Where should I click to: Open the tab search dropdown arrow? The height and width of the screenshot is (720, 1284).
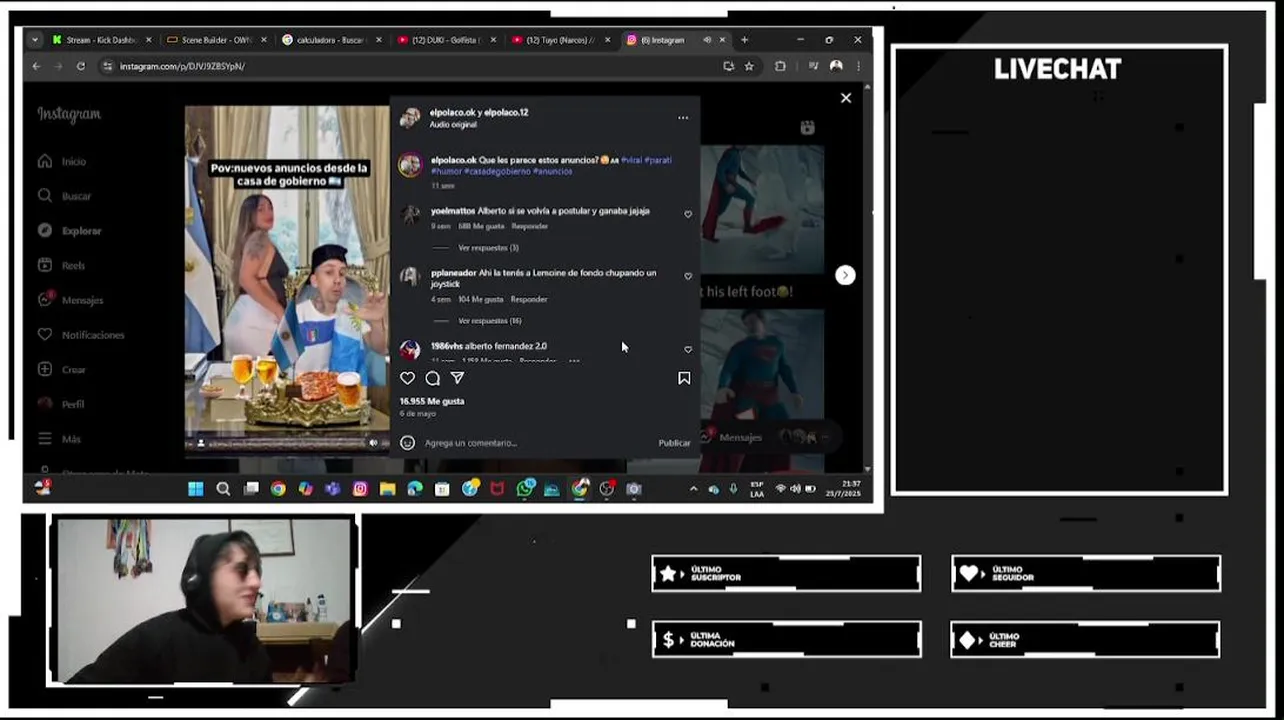(x=35, y=40)
